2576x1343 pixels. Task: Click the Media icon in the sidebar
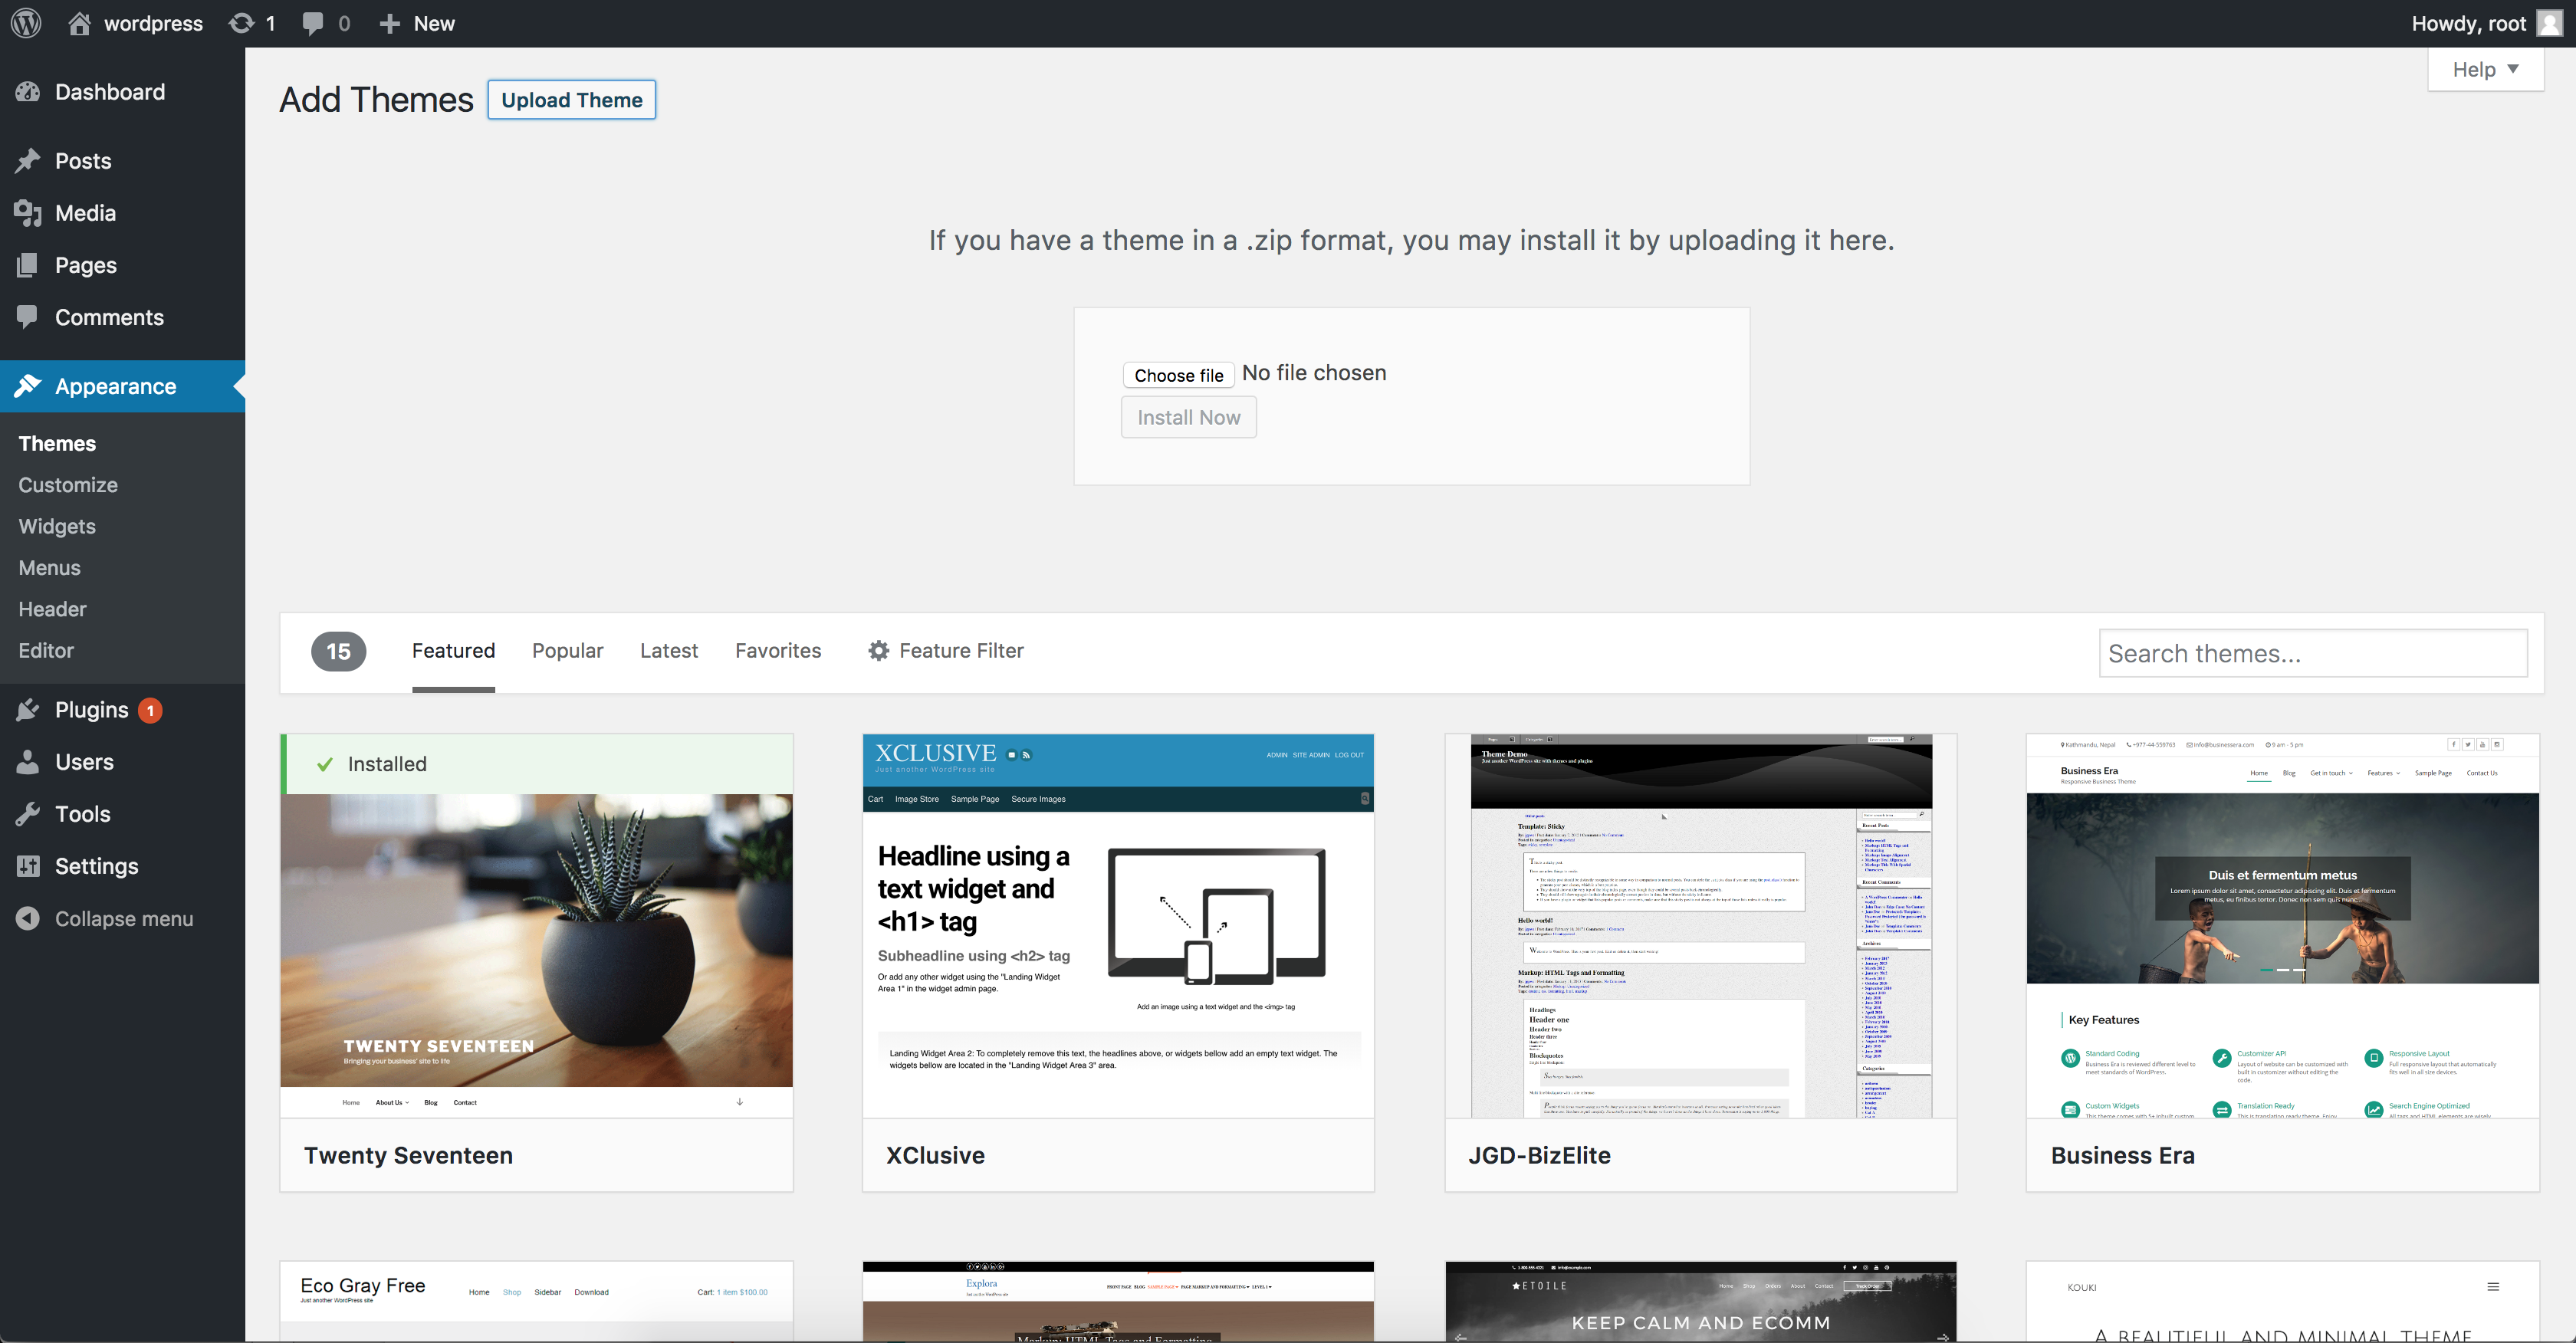coord(27,212)
